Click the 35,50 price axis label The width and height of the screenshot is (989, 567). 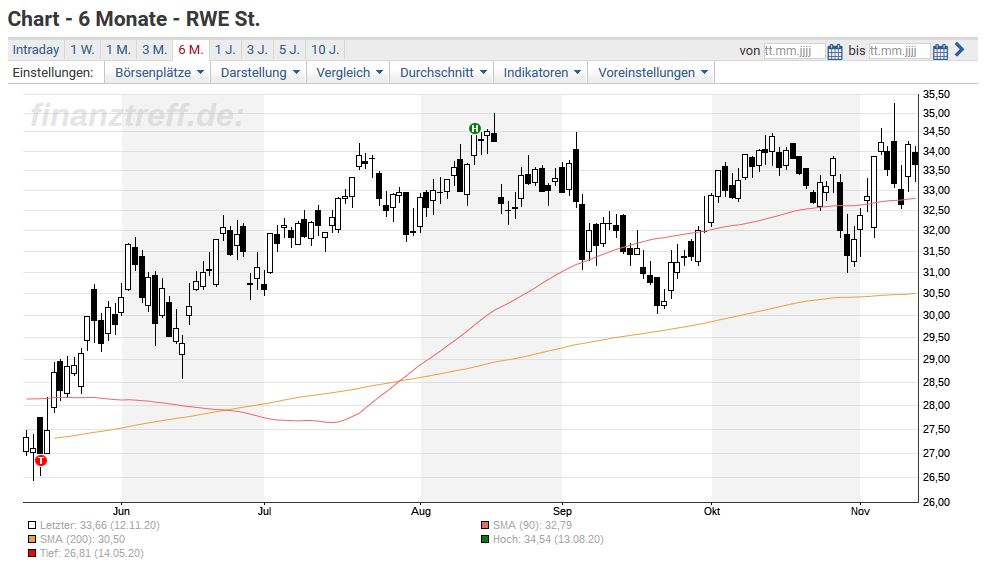pyautogui.click(x=936, y=94)
